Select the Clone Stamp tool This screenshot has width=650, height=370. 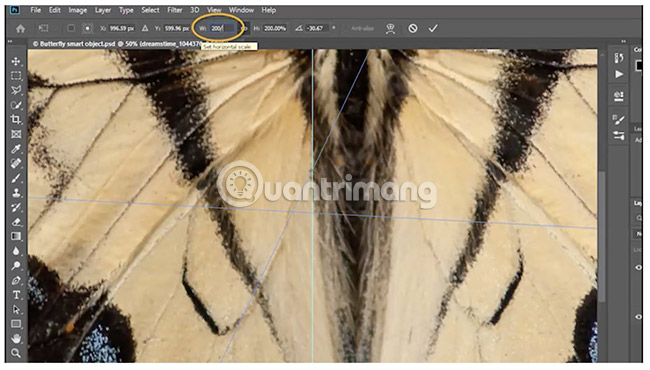click(16, 193)
